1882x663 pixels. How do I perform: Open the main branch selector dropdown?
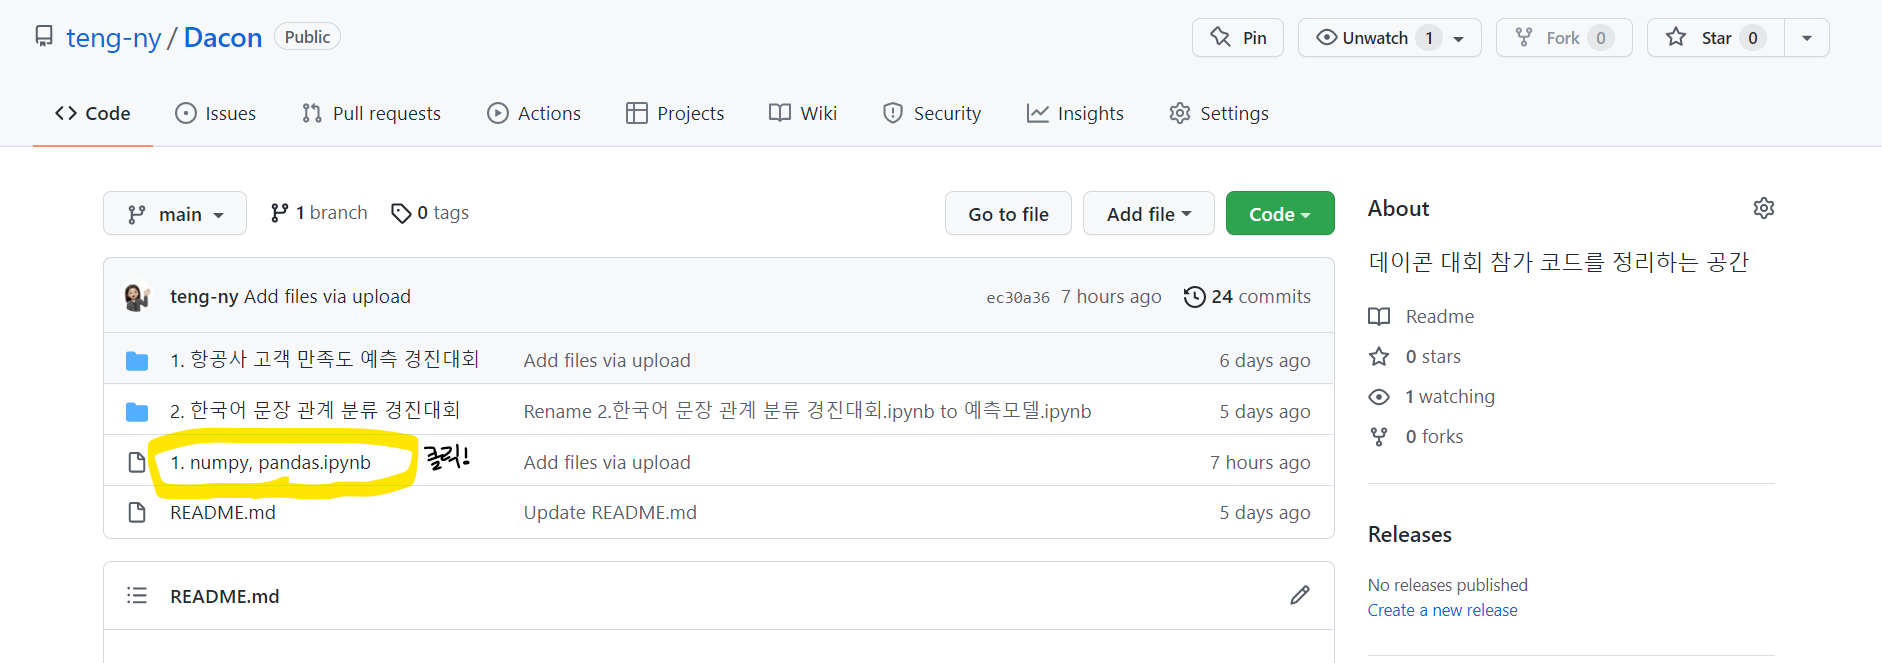coord(175,214)
